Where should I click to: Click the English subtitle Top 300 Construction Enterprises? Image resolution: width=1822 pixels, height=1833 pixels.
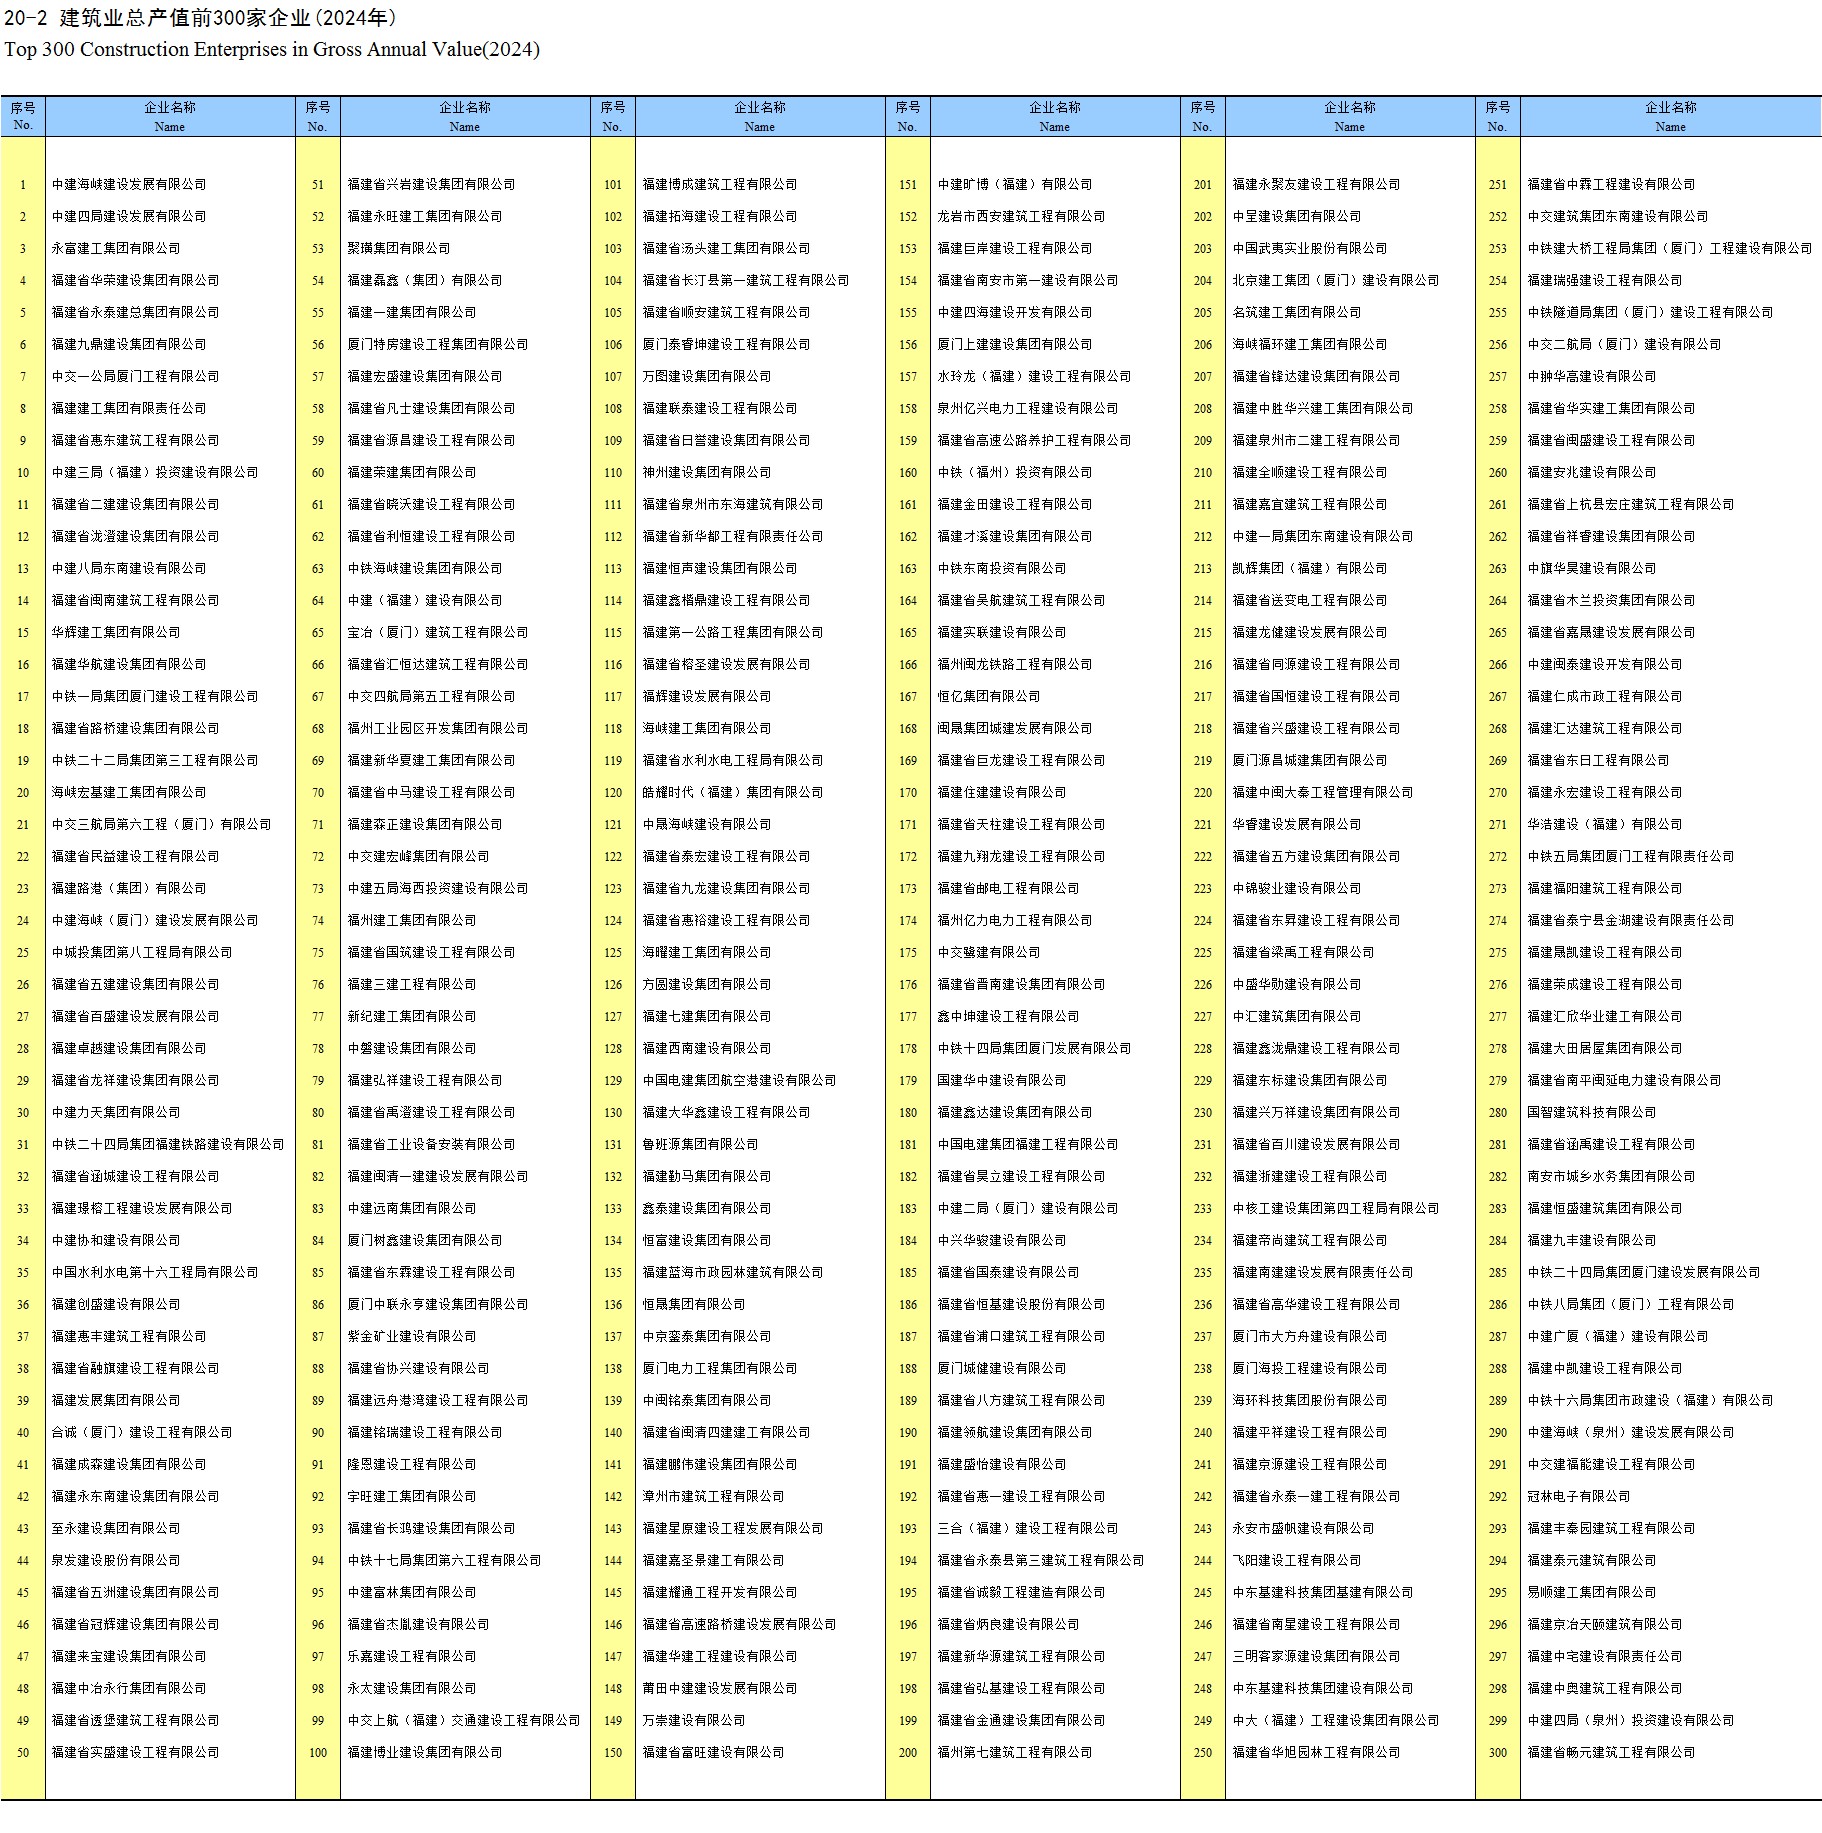[x=271, y=49]
